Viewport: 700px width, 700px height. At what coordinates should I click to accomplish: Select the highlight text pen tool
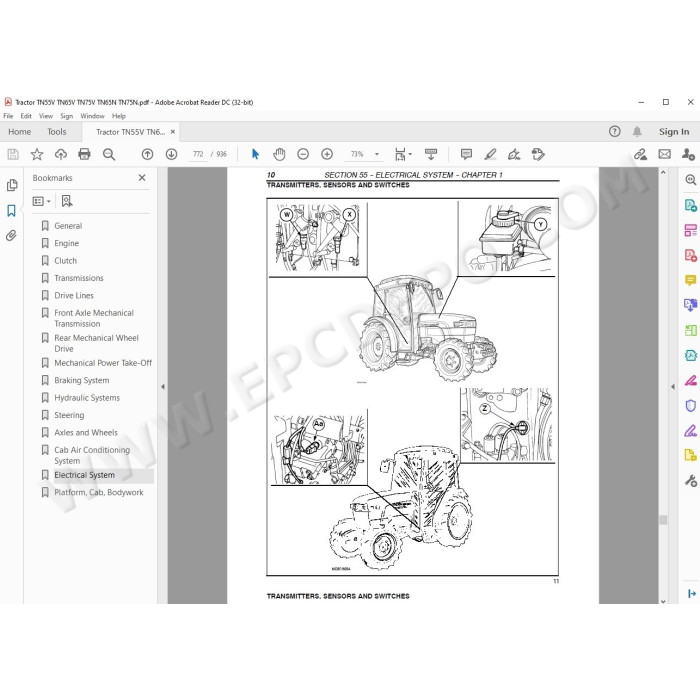tap(490, 154)
